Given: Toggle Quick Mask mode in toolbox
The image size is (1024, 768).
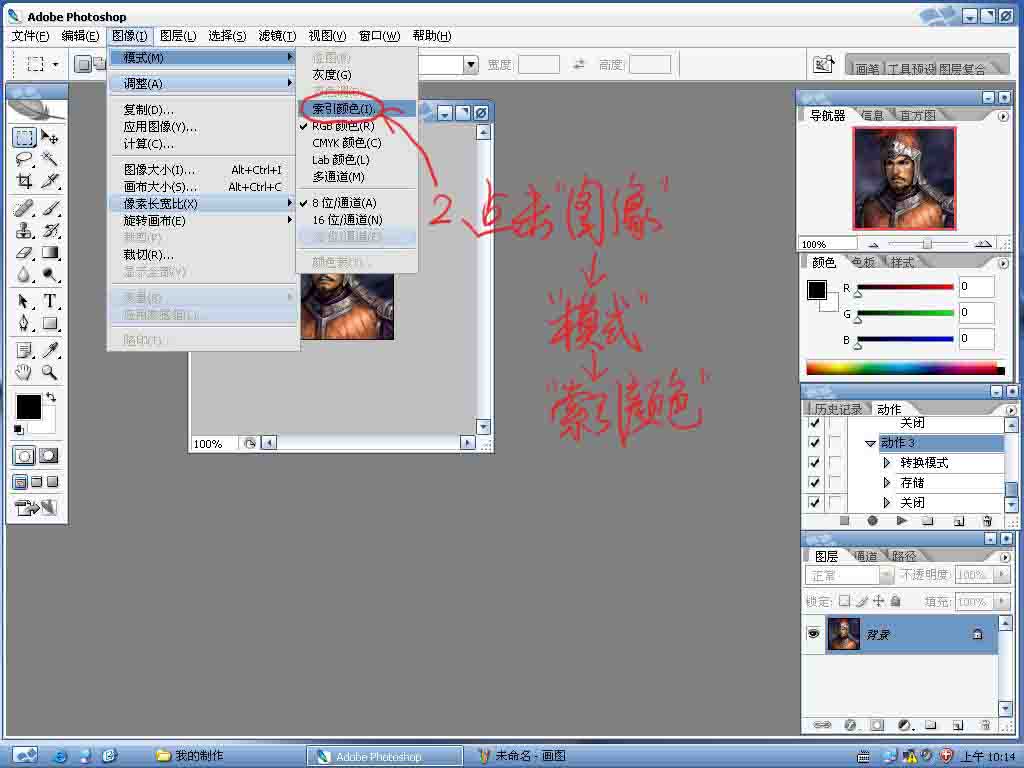Looking at the screenshot, I should (49, 456).
